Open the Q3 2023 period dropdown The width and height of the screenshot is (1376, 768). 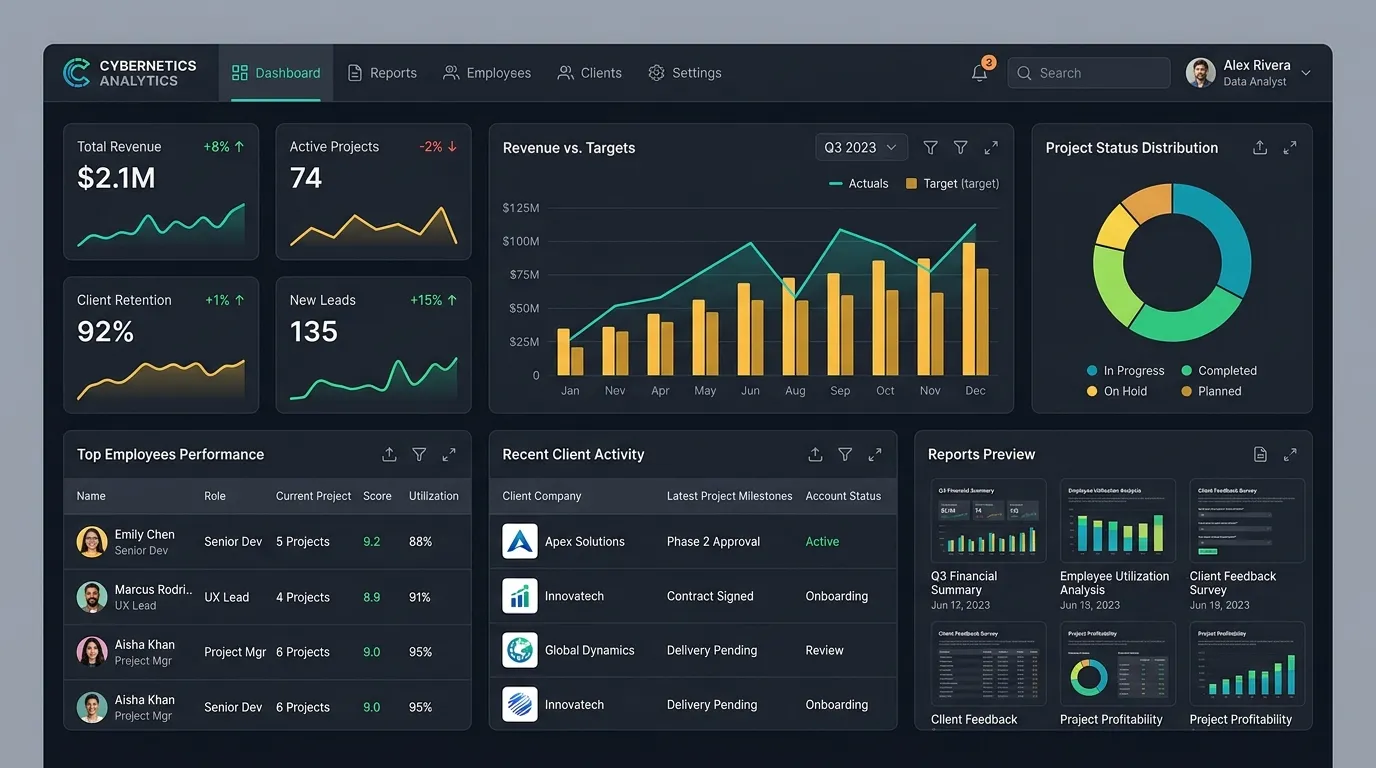pos(861,148)
